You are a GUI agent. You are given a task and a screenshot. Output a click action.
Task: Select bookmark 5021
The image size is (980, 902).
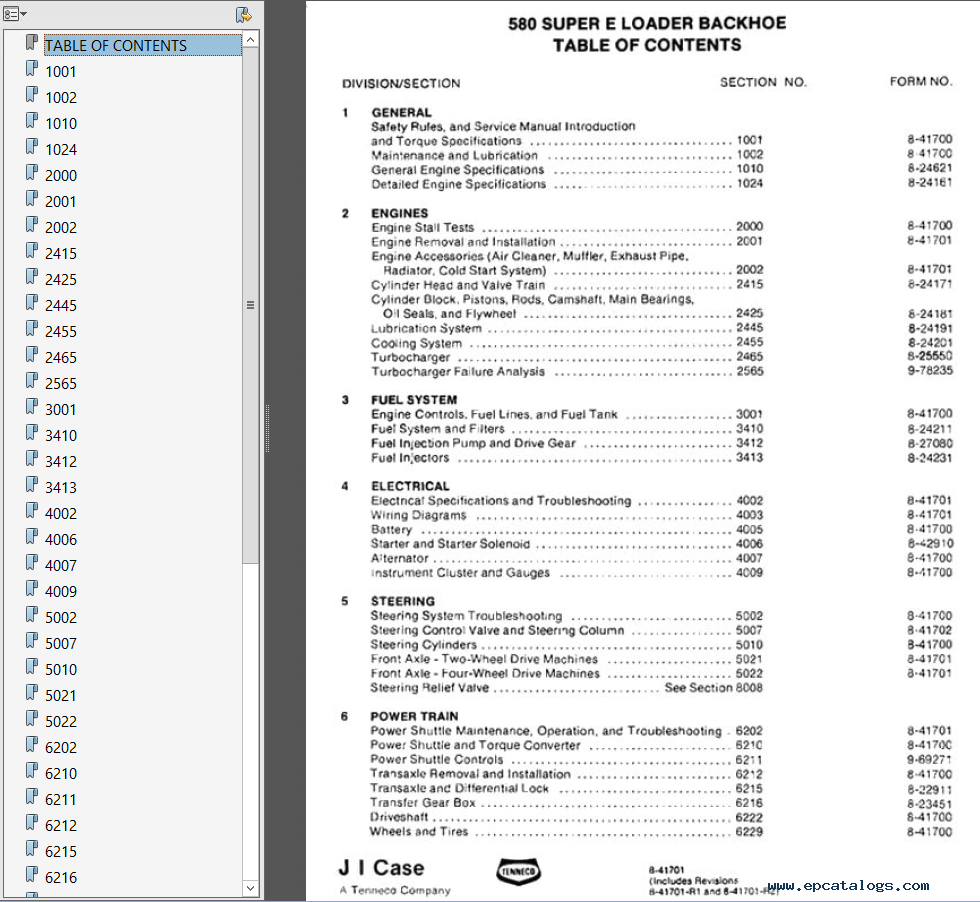[61, 696]
